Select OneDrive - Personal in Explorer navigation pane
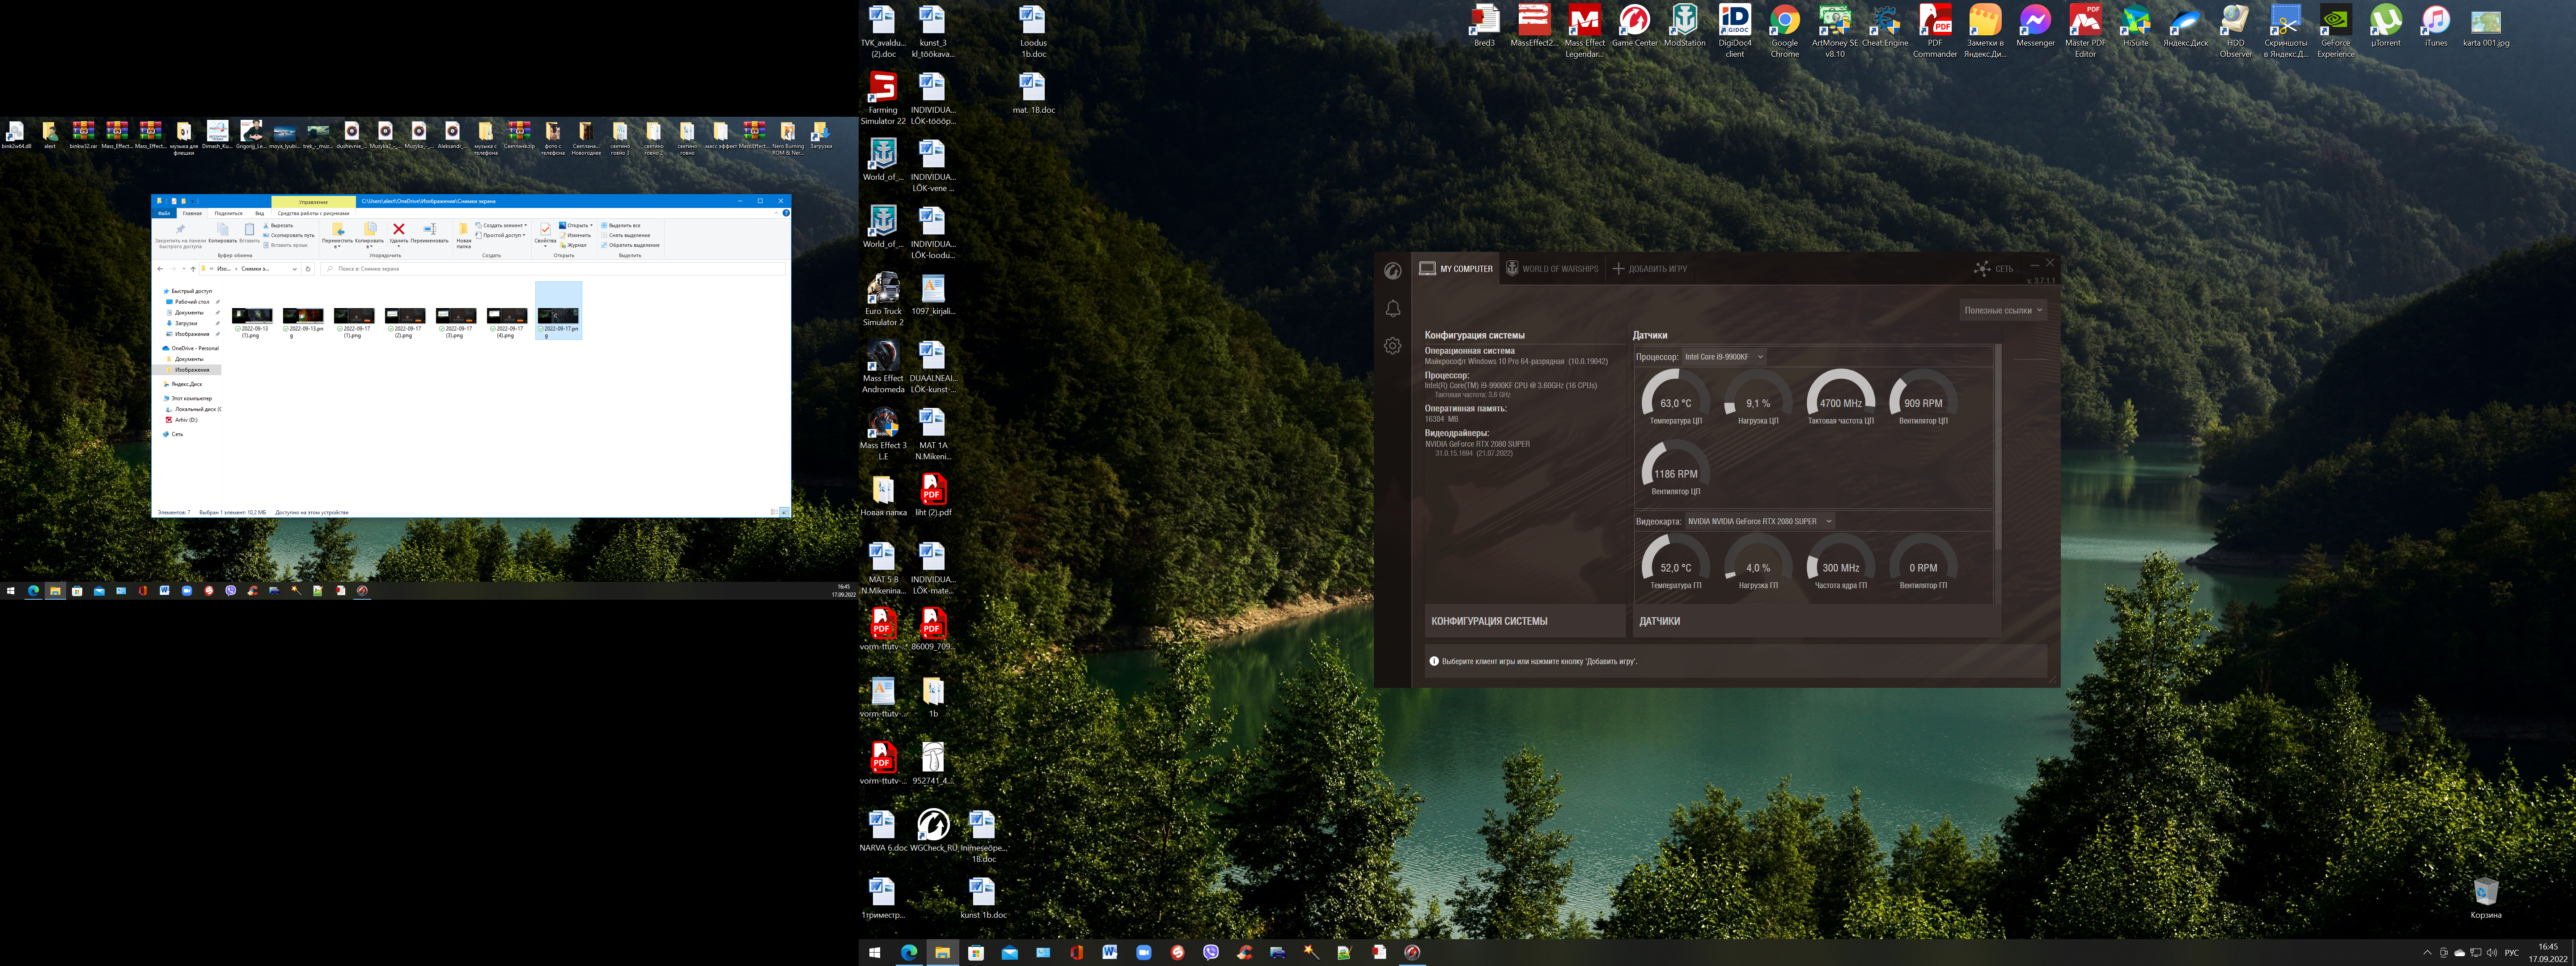 191,348
